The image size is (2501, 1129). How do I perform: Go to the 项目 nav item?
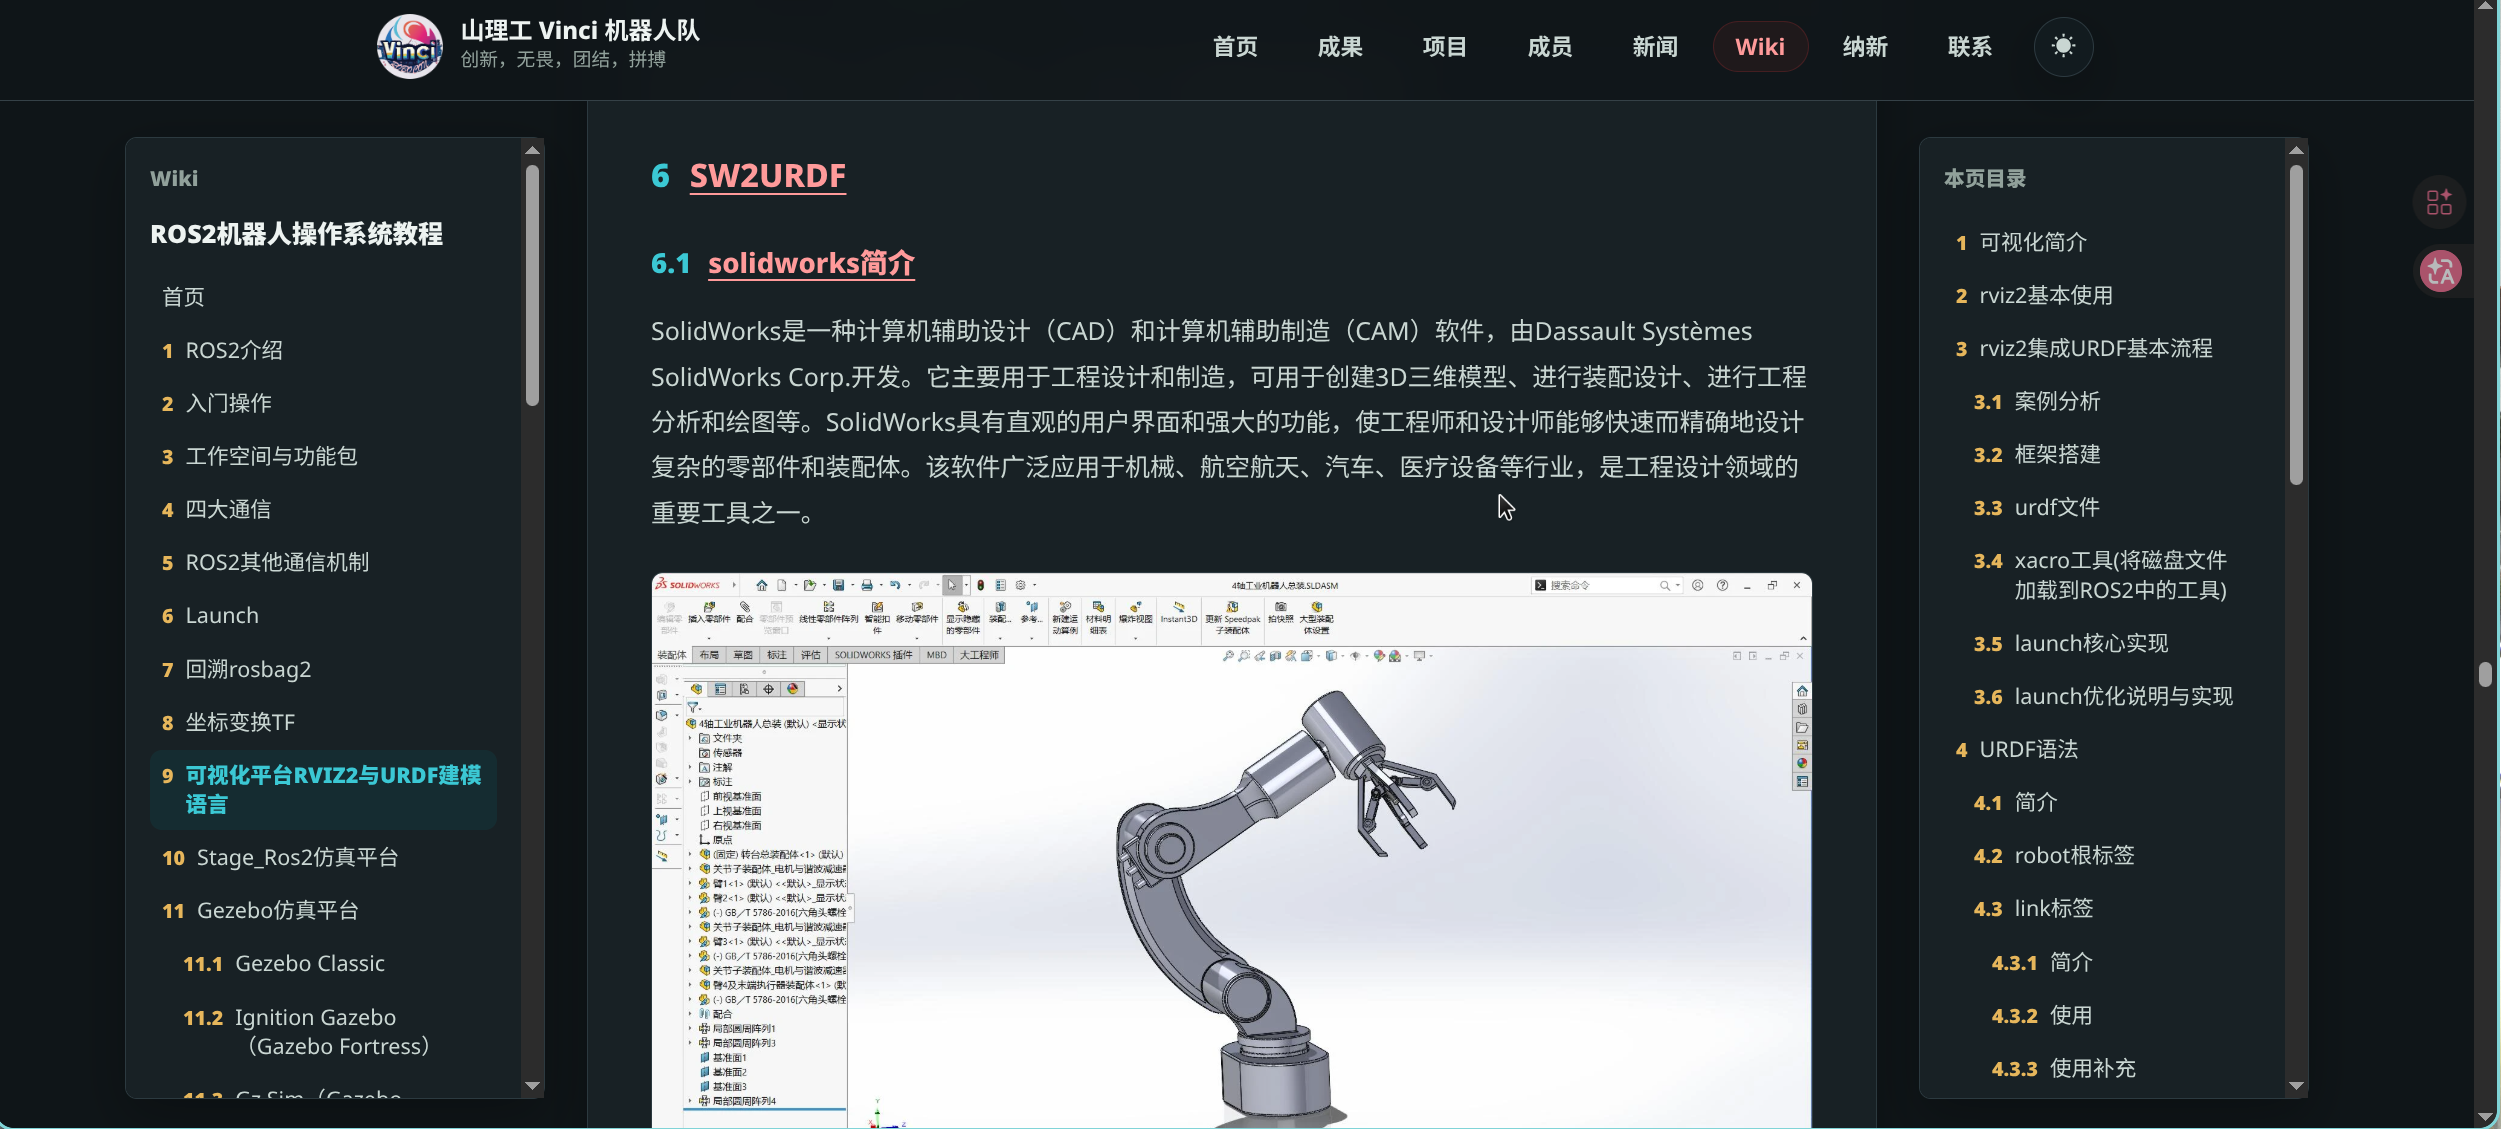(x=1445, y=47)
